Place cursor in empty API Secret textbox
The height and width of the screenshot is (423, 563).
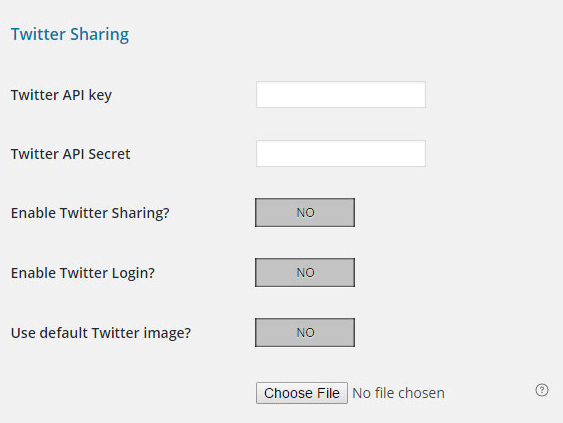pos(341,154)
